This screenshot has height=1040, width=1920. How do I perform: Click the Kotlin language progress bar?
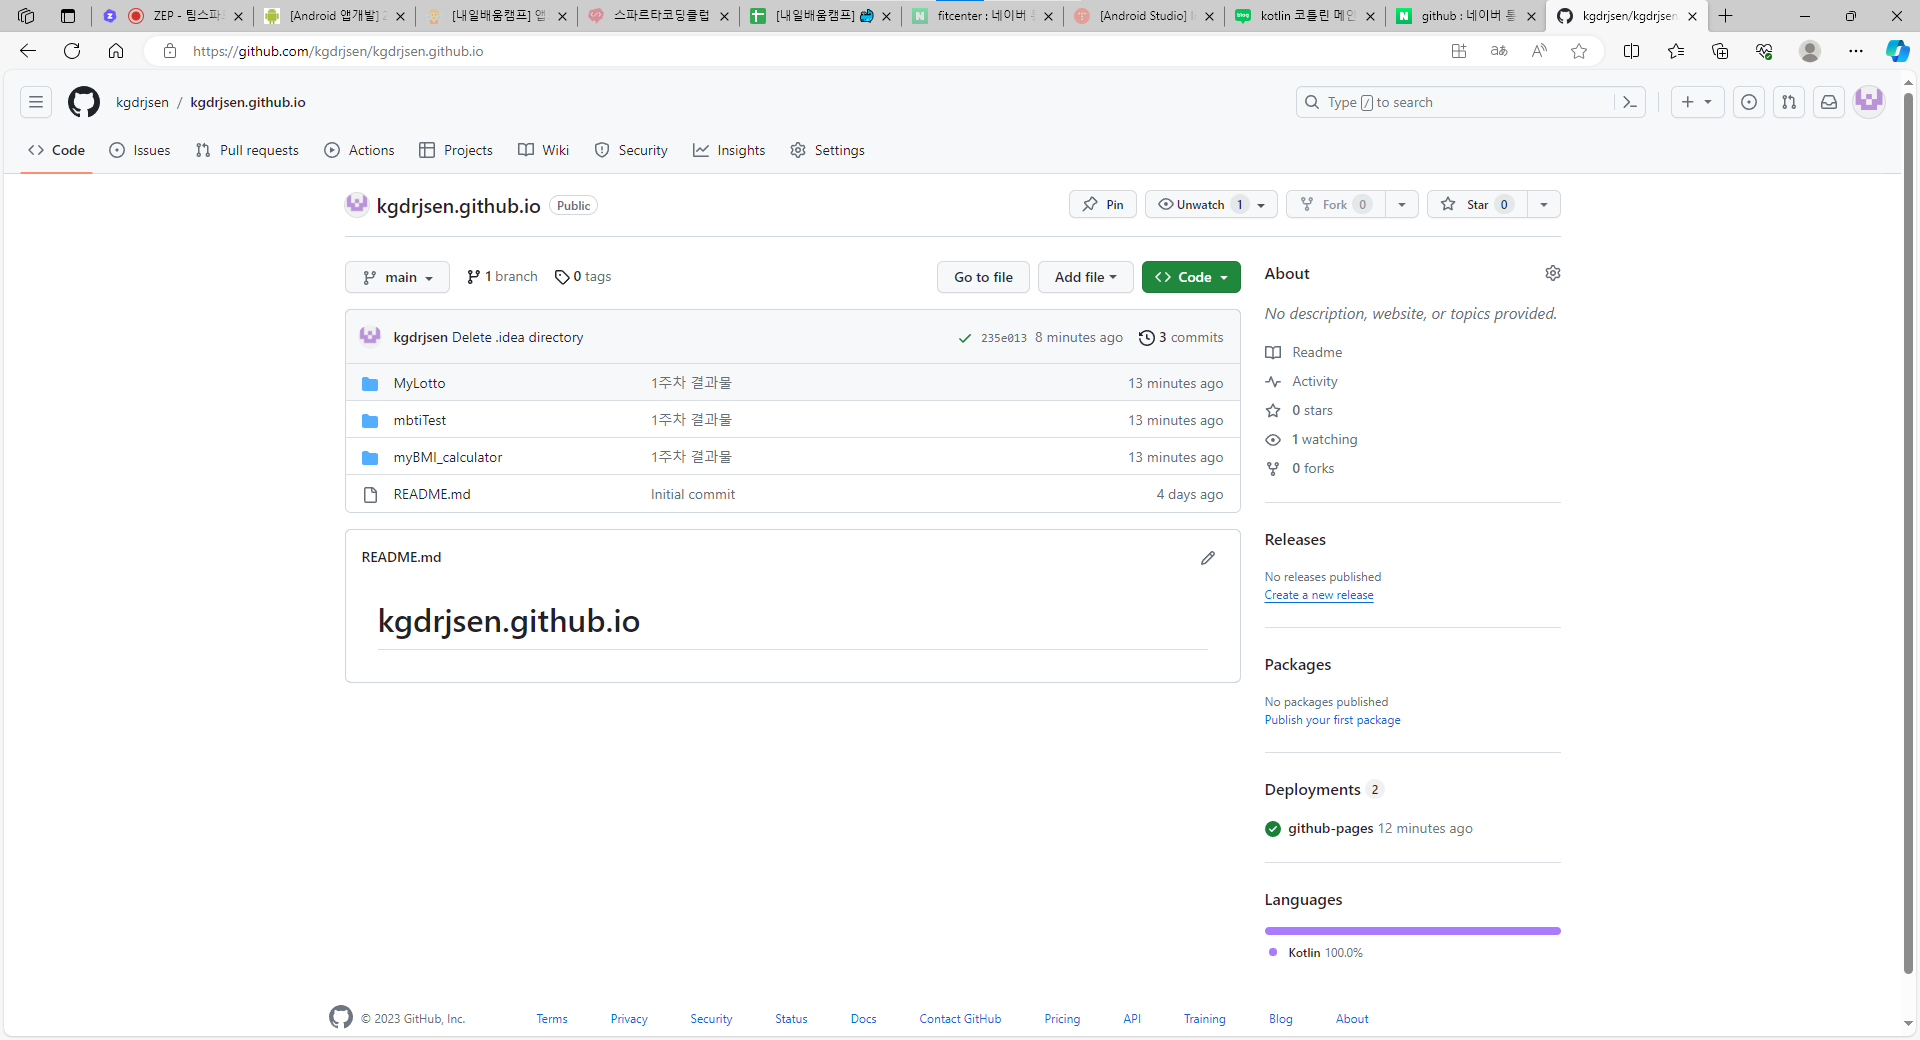tap(1412, 931)
